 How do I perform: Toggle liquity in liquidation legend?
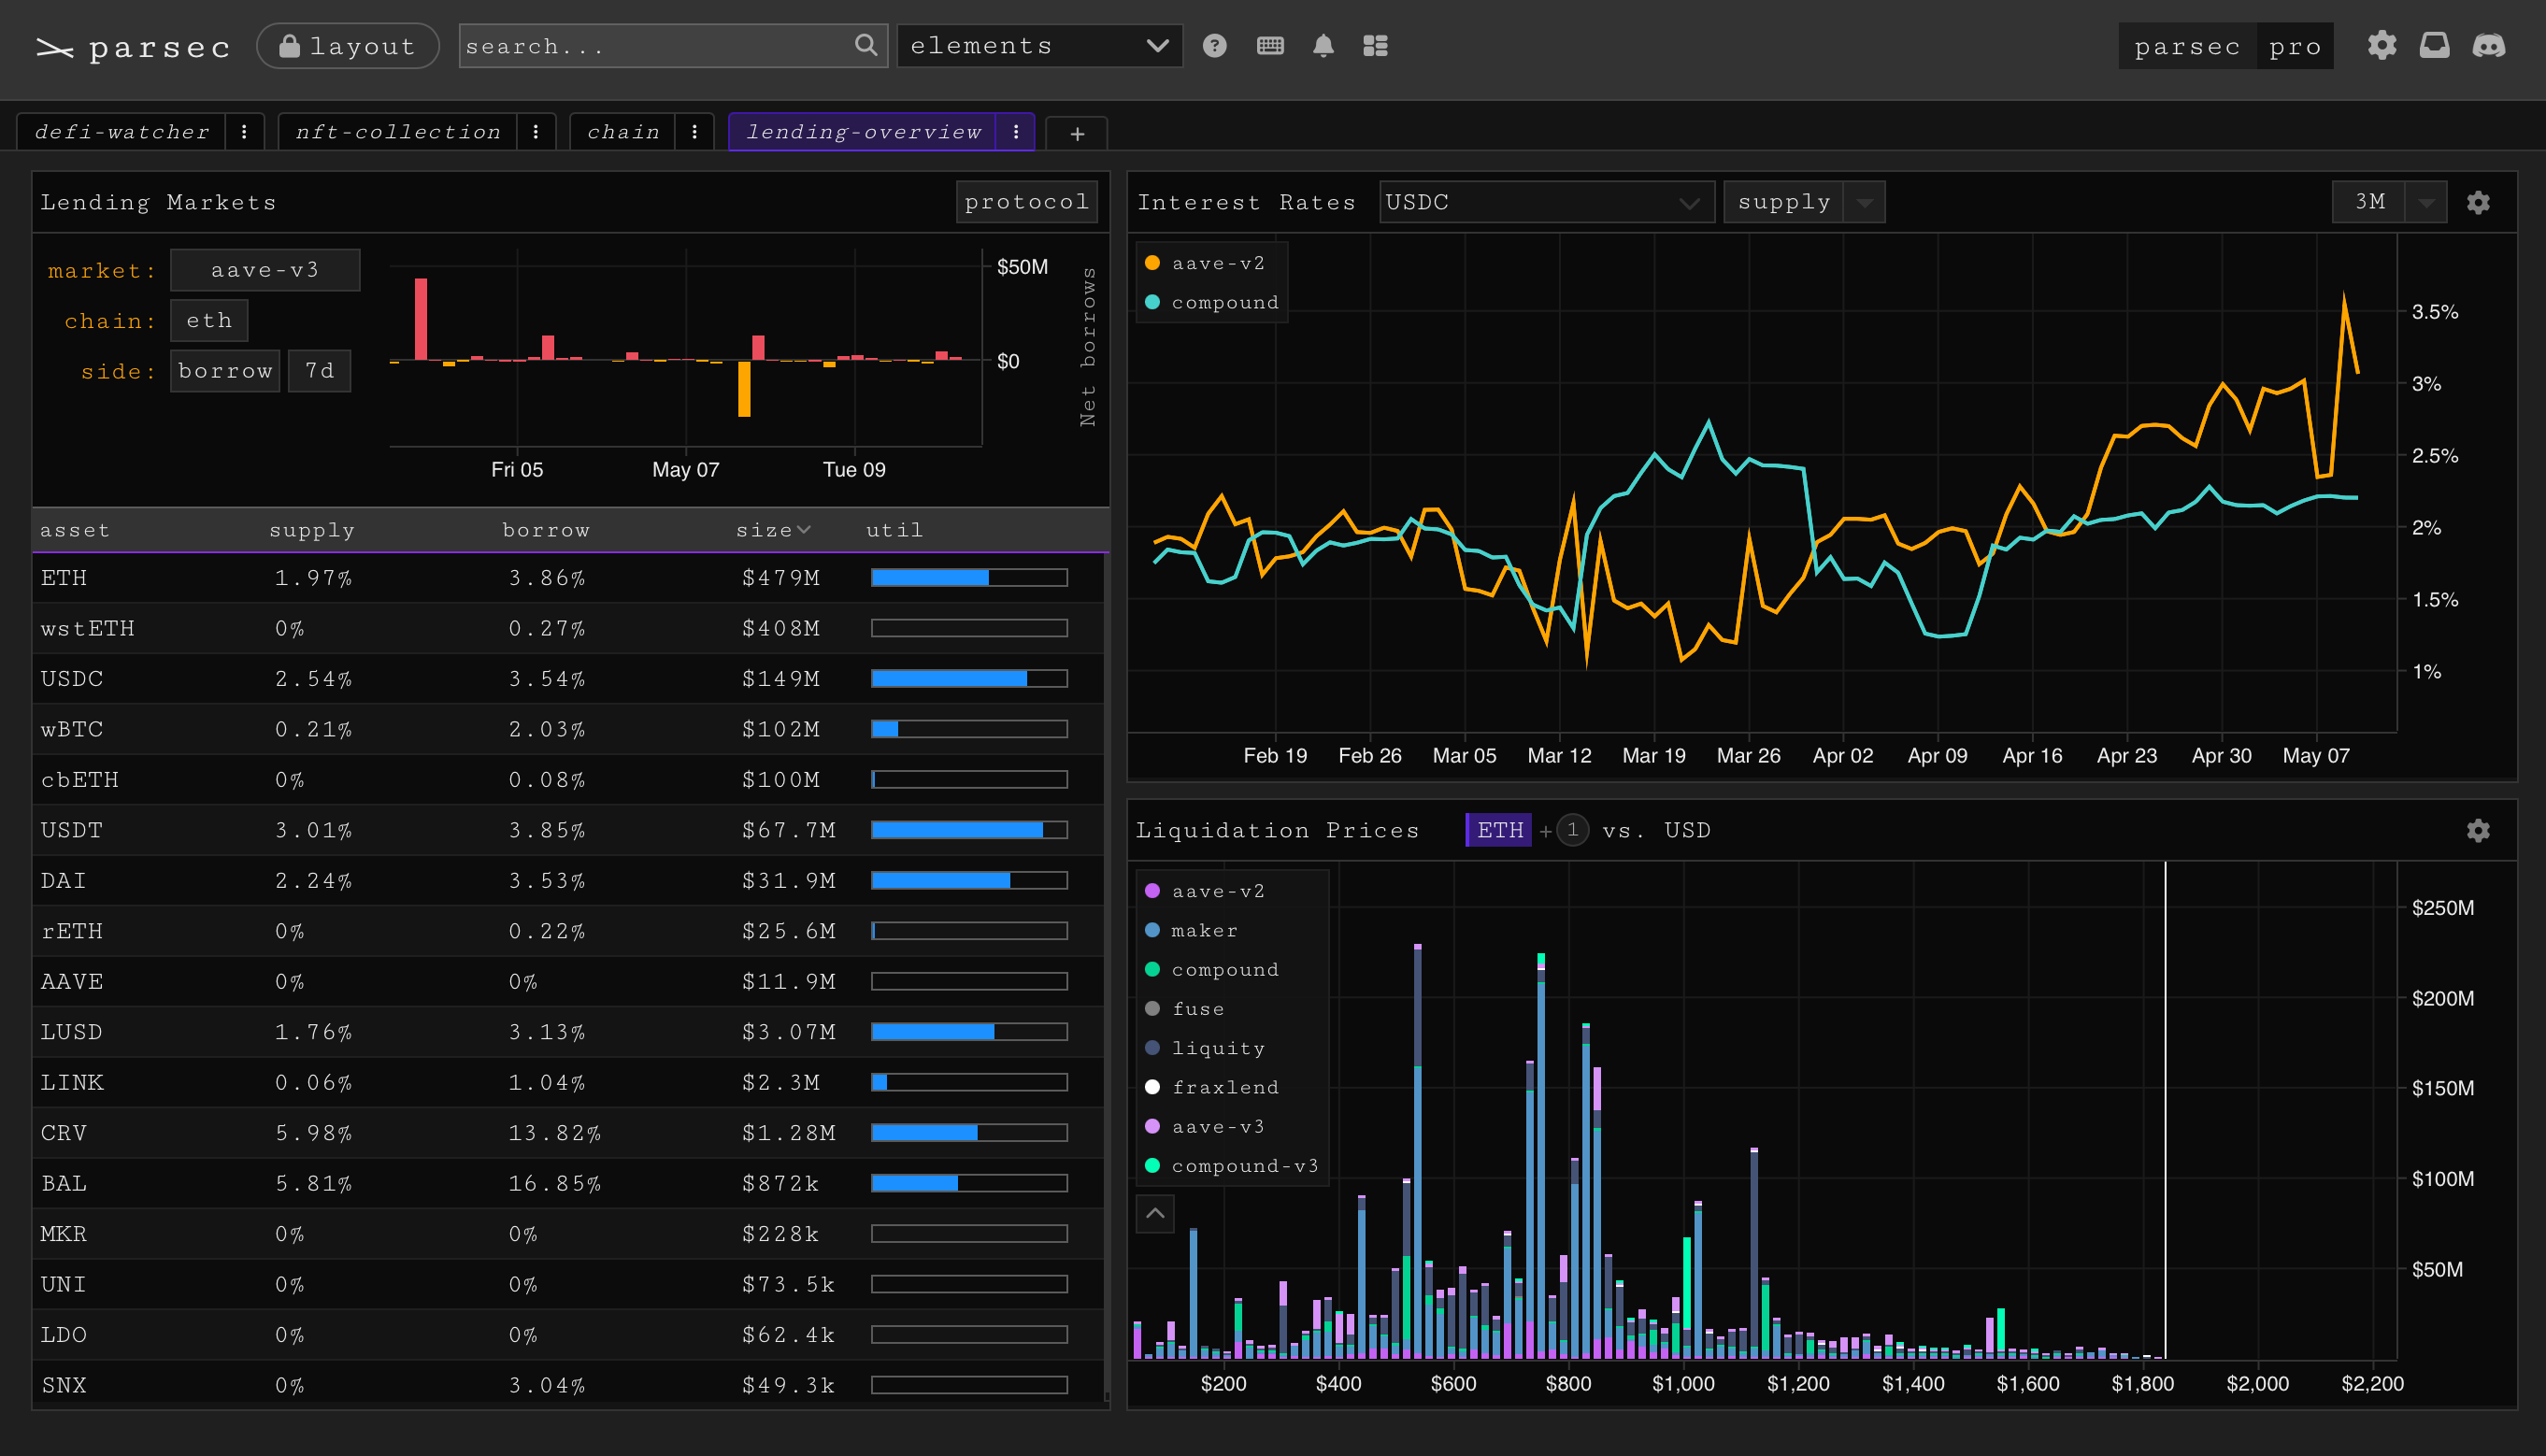tap(1205, 1048)
